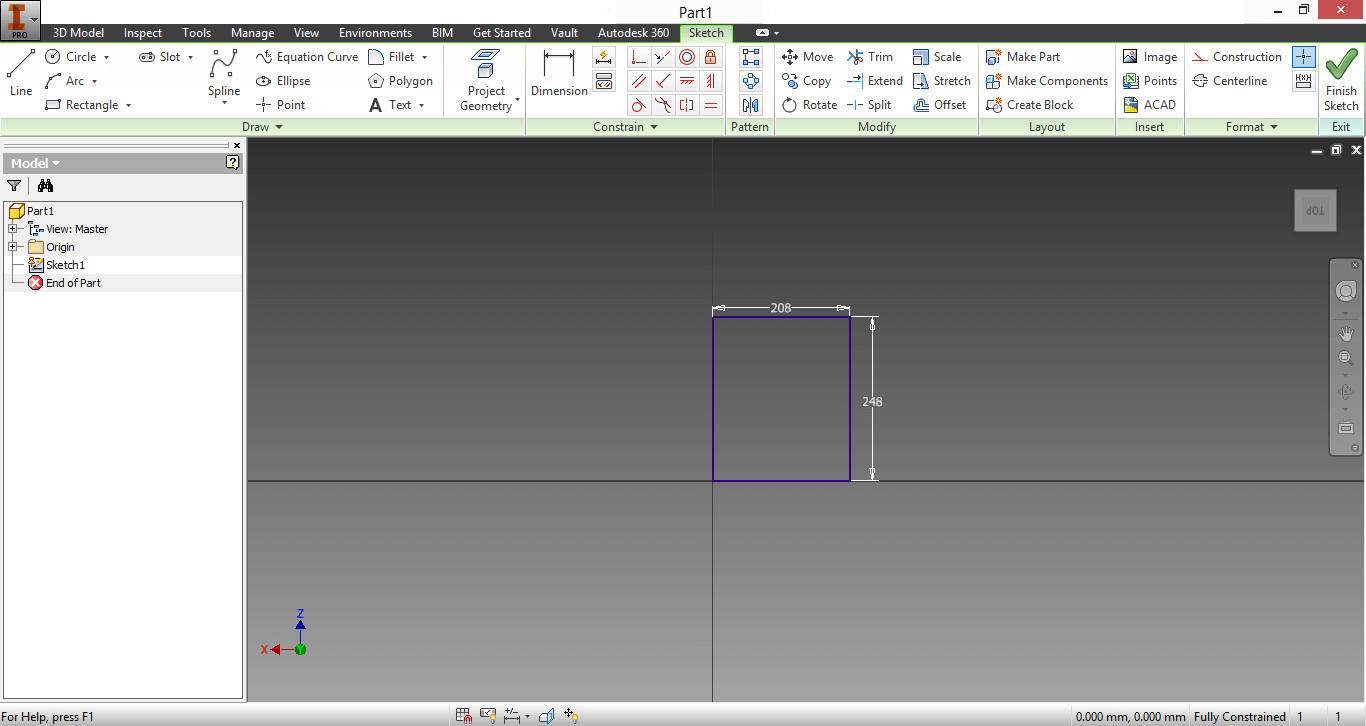Click the Ellipse tool
The image size is (1366, 726).
(283, 81)
